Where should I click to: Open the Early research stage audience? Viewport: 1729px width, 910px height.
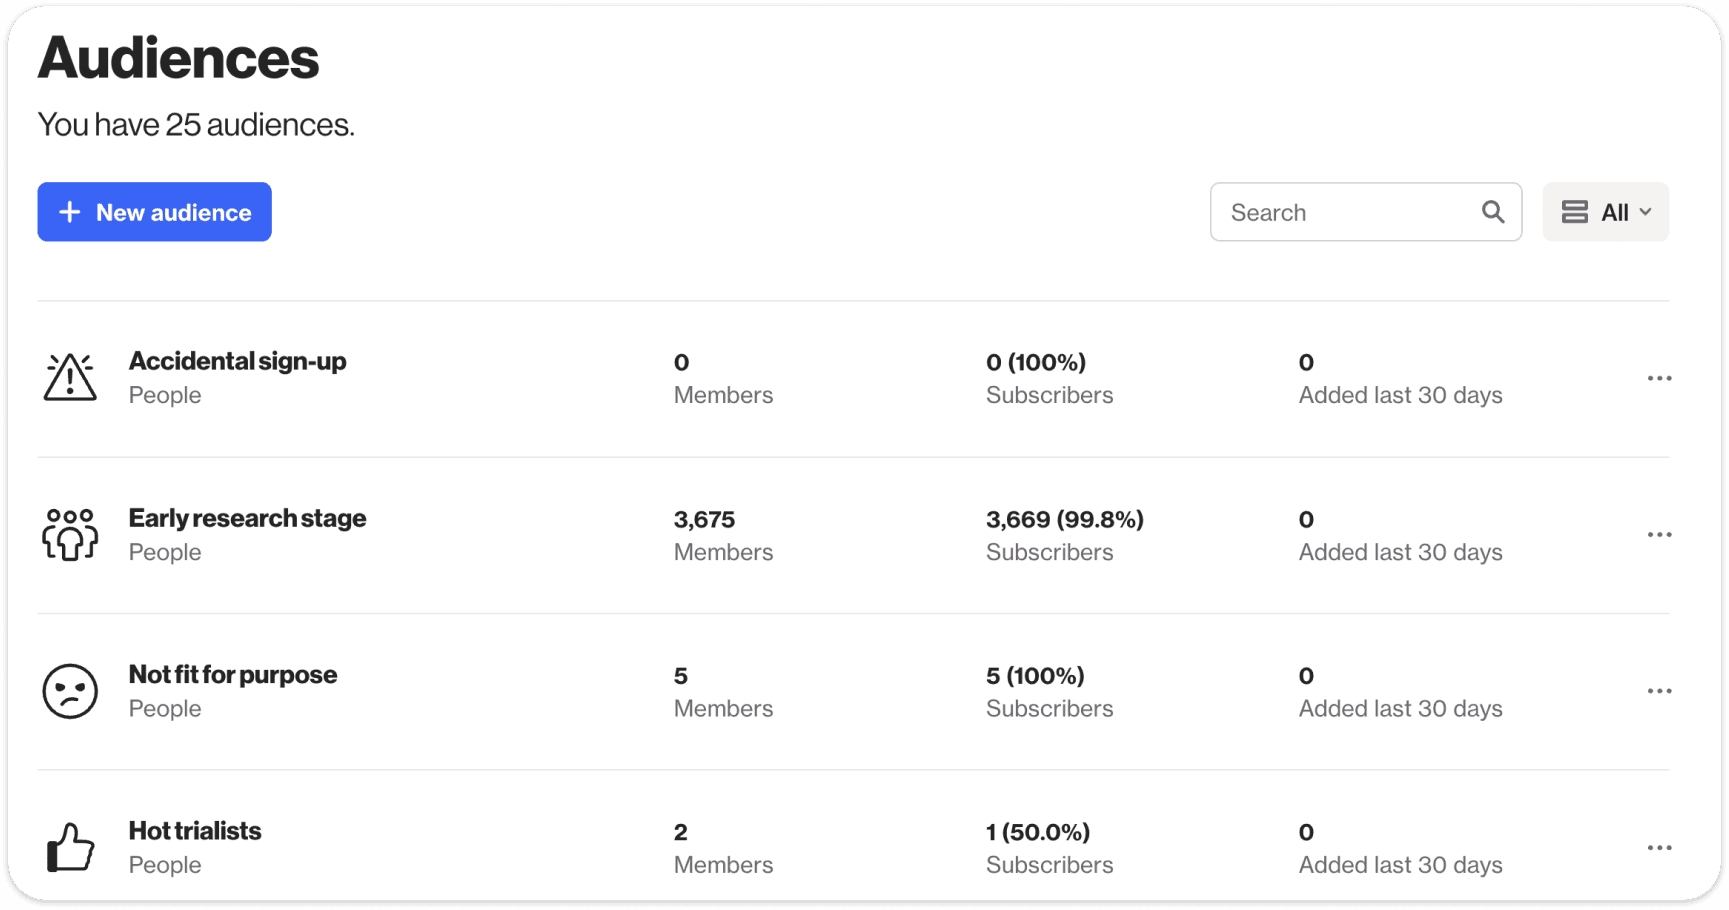pos(247,518)
